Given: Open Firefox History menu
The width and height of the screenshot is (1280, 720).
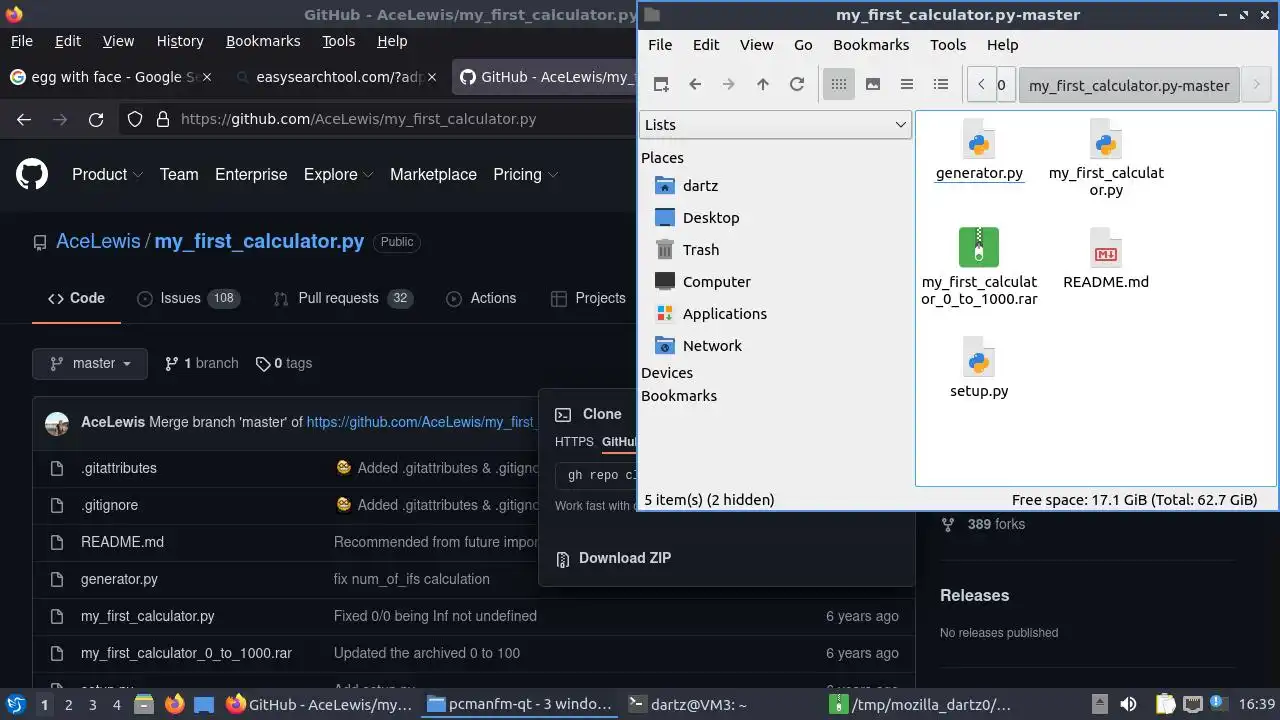Looking at the screenshot, I should (180, 41).
